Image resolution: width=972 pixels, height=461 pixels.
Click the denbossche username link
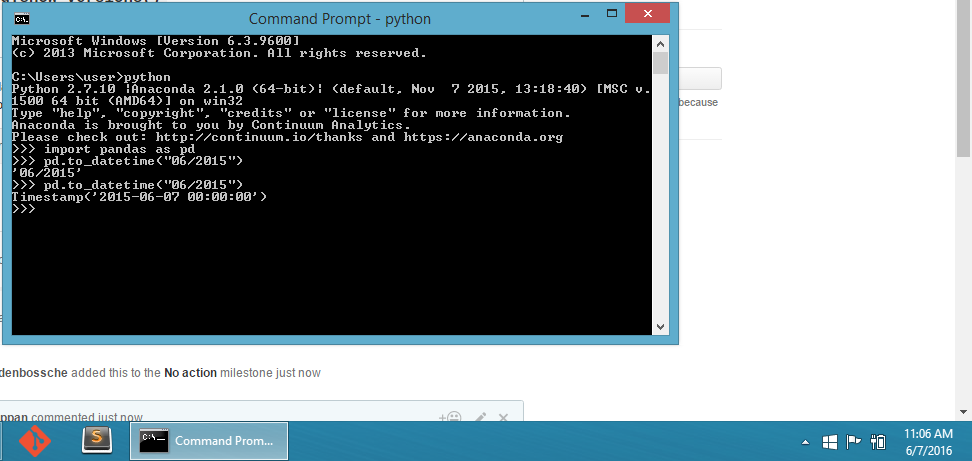pos(34,373)
